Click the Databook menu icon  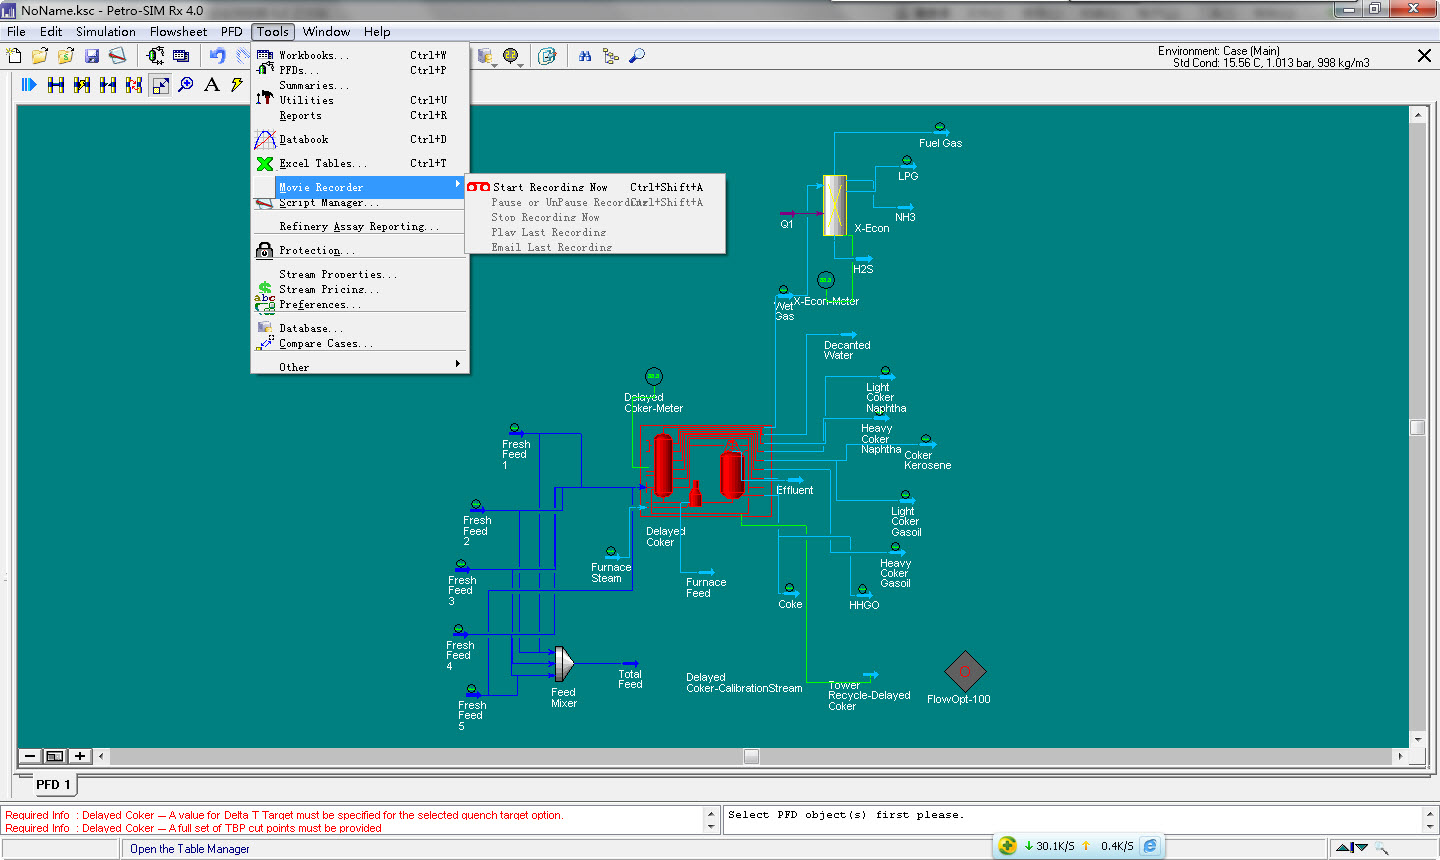264,139
